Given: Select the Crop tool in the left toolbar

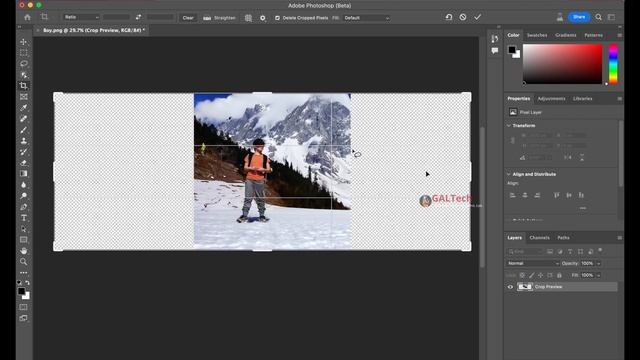Looking at the screenshot, I should pyautogui.click(x=24, y=86).
